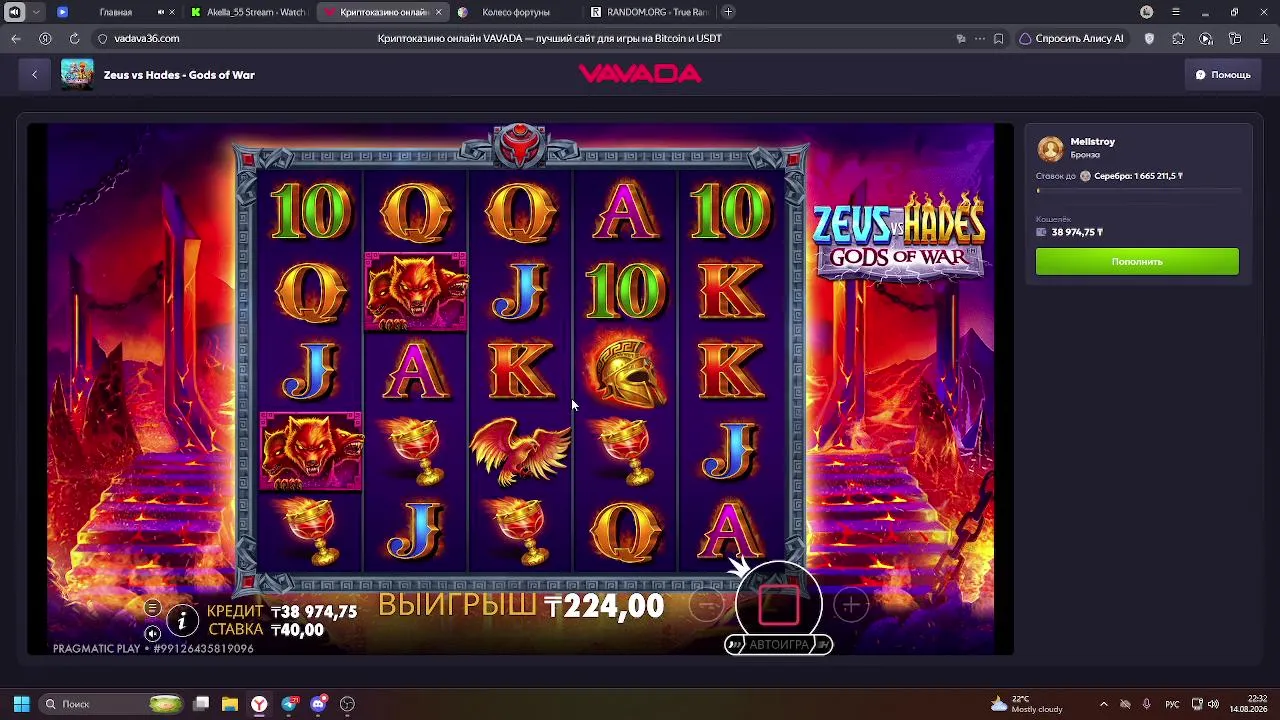Open the browser extensions puzzle icon
Viewport: 1280px width, 720px height.
coord(1178,39)
